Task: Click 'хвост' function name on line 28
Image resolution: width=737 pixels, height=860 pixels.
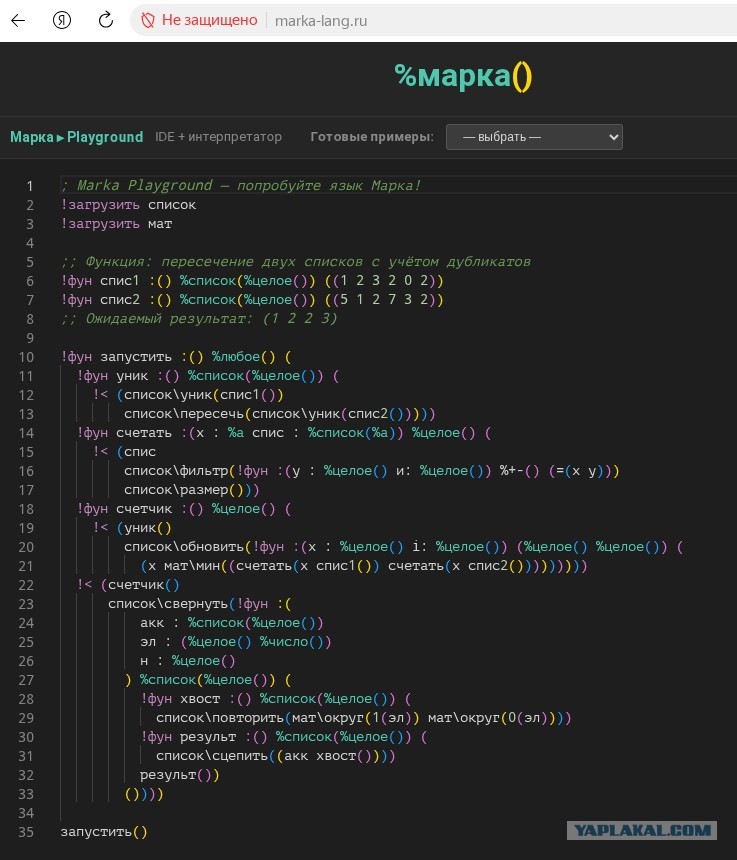Action: [200, 699]
